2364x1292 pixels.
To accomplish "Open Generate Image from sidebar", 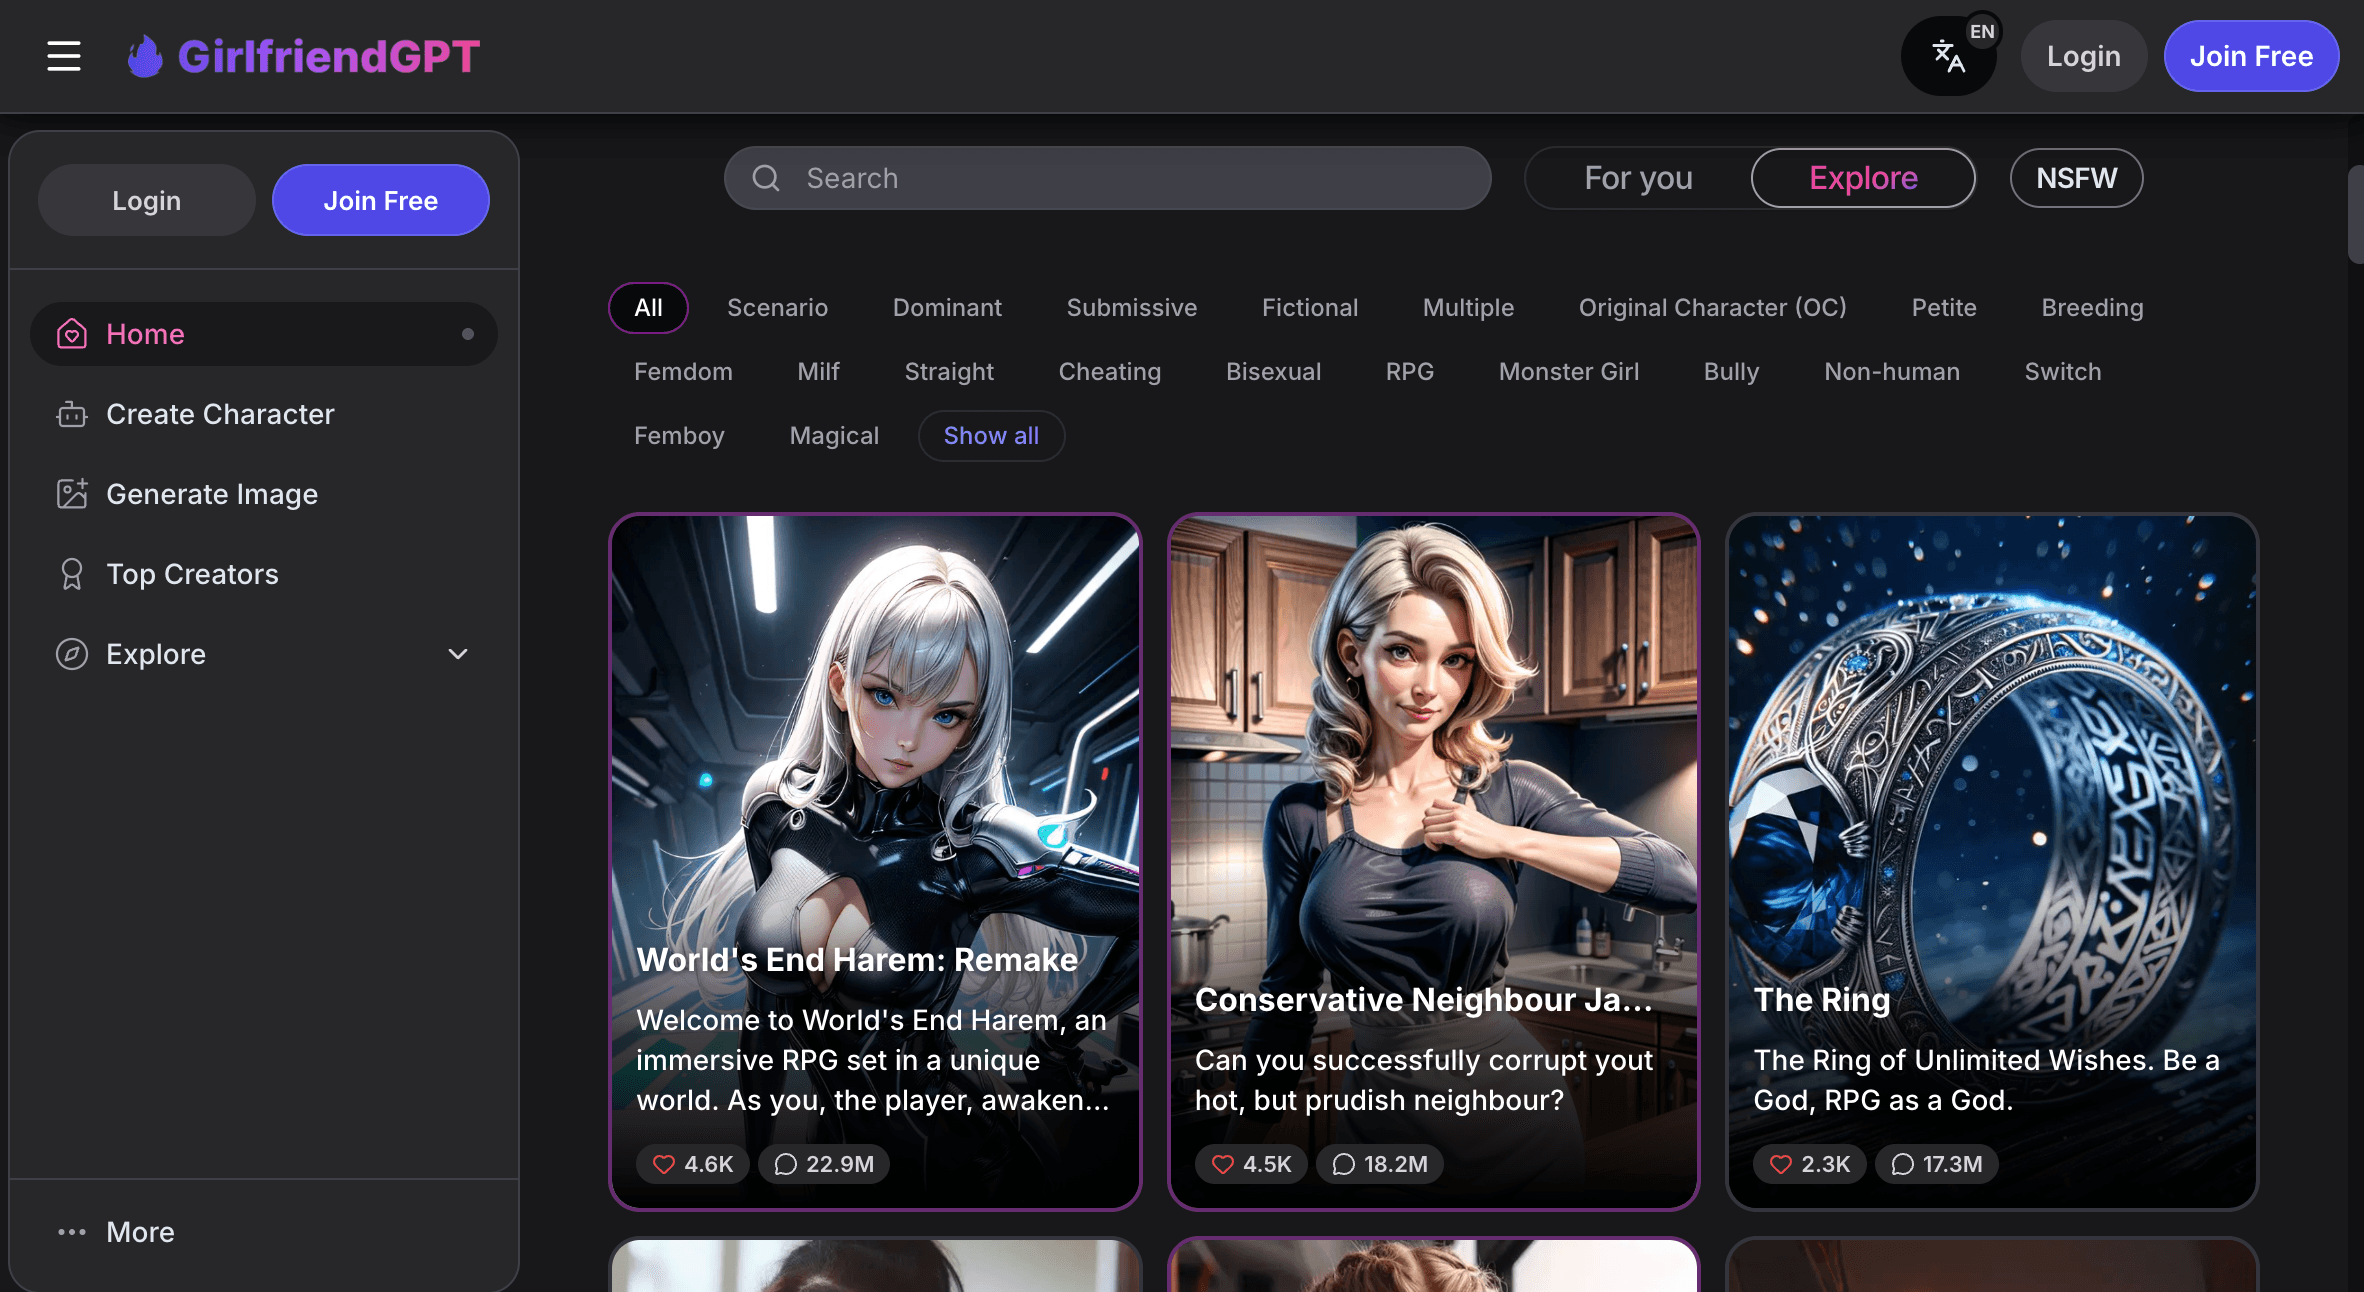I will 264,494.
